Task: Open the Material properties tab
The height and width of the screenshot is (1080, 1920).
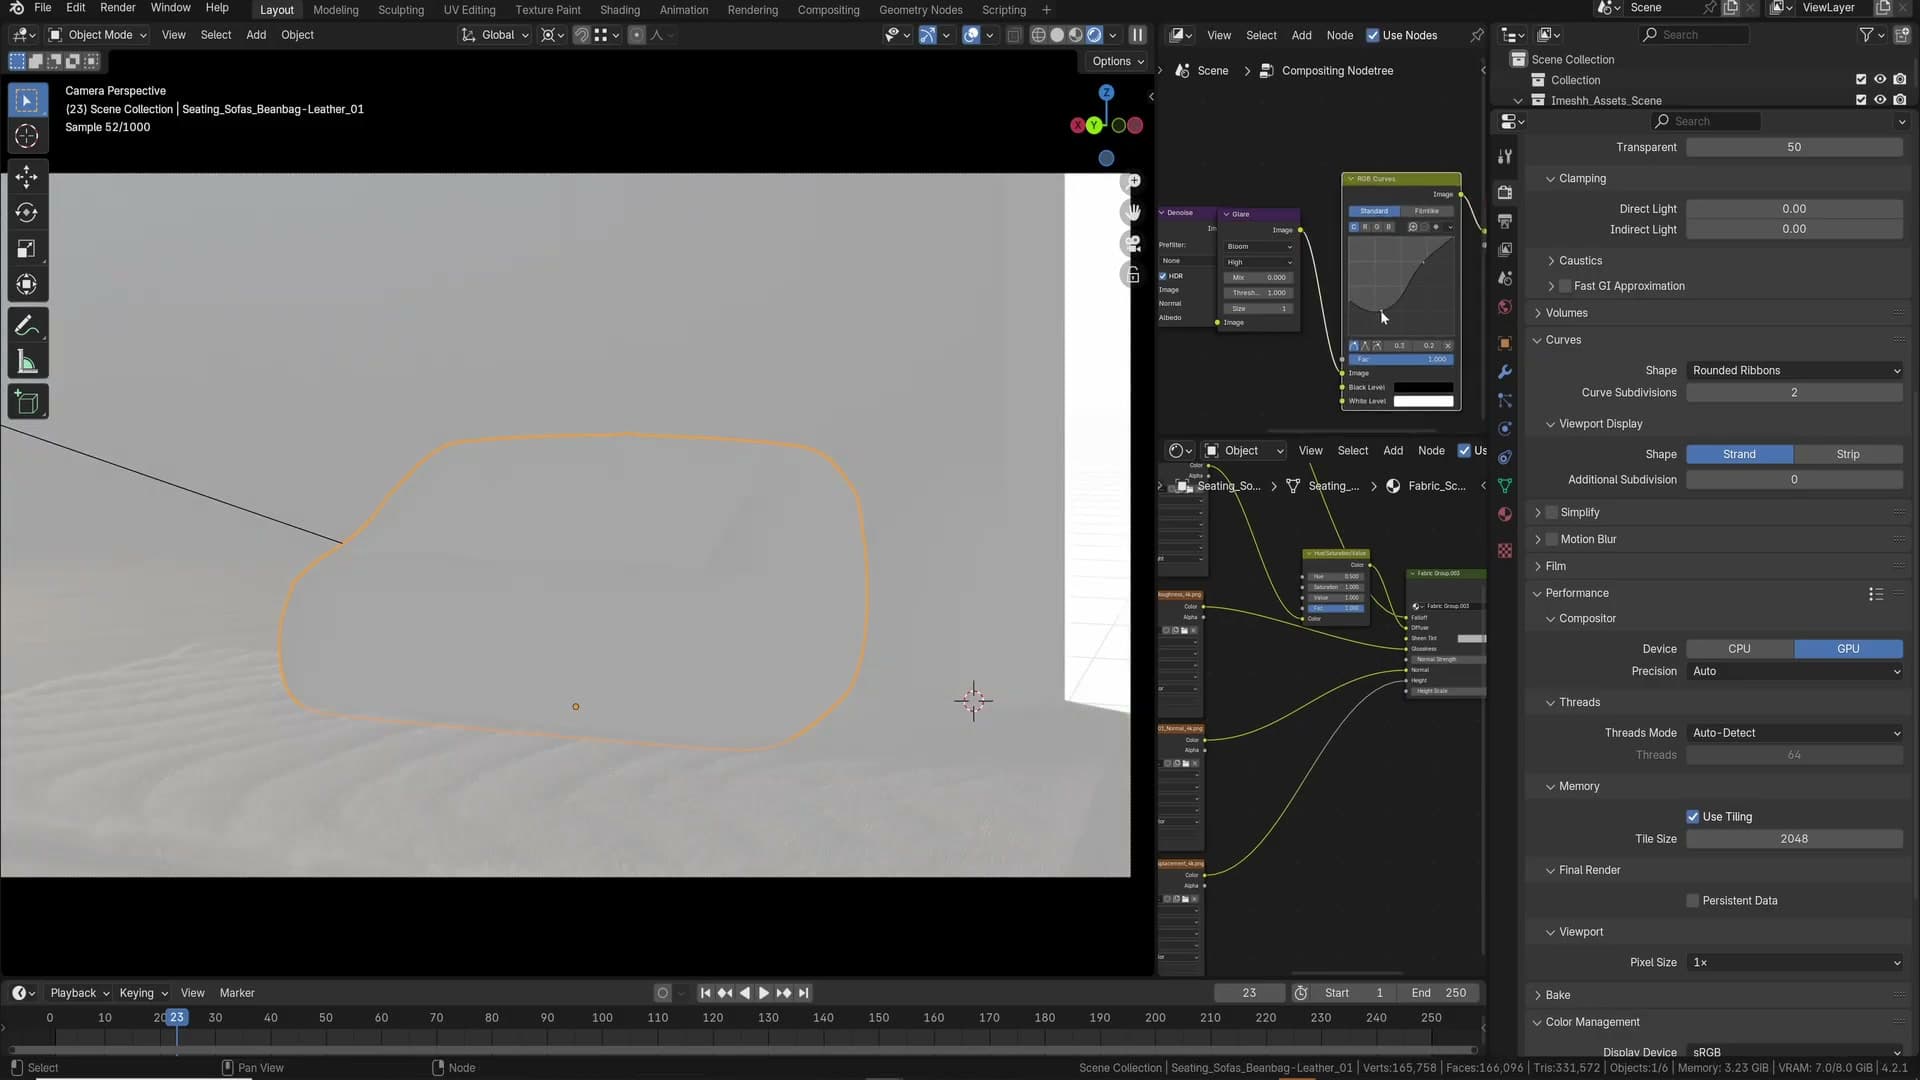Action: [1505, 514]
